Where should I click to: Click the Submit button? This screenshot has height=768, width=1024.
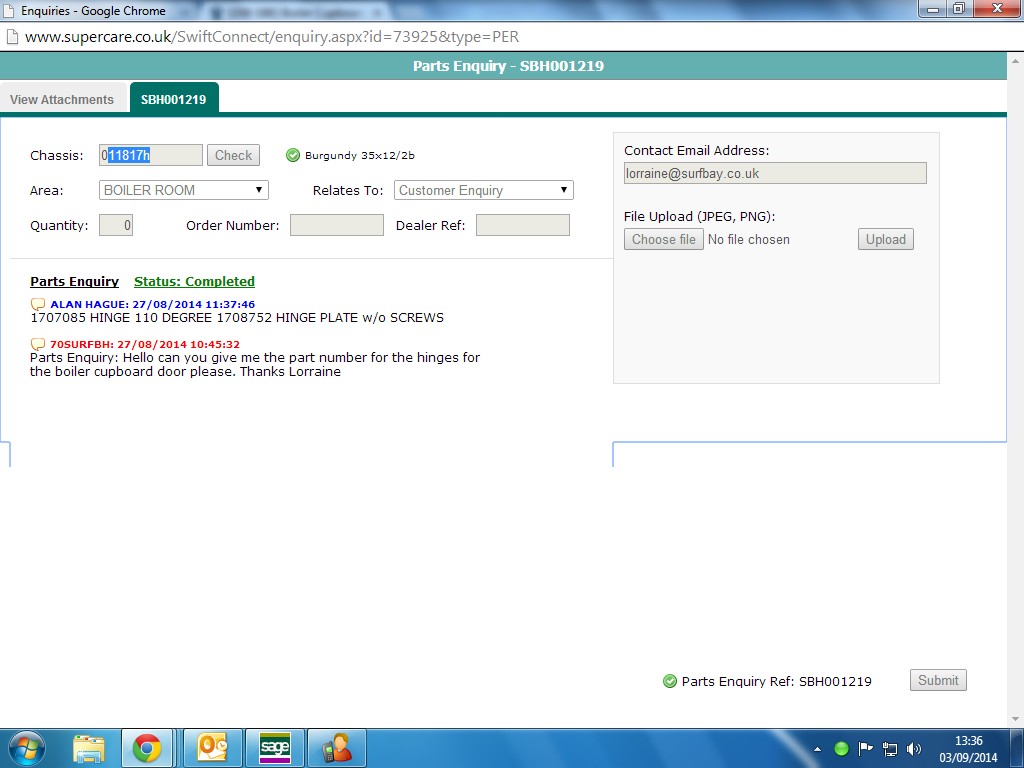tap(938, 680)
